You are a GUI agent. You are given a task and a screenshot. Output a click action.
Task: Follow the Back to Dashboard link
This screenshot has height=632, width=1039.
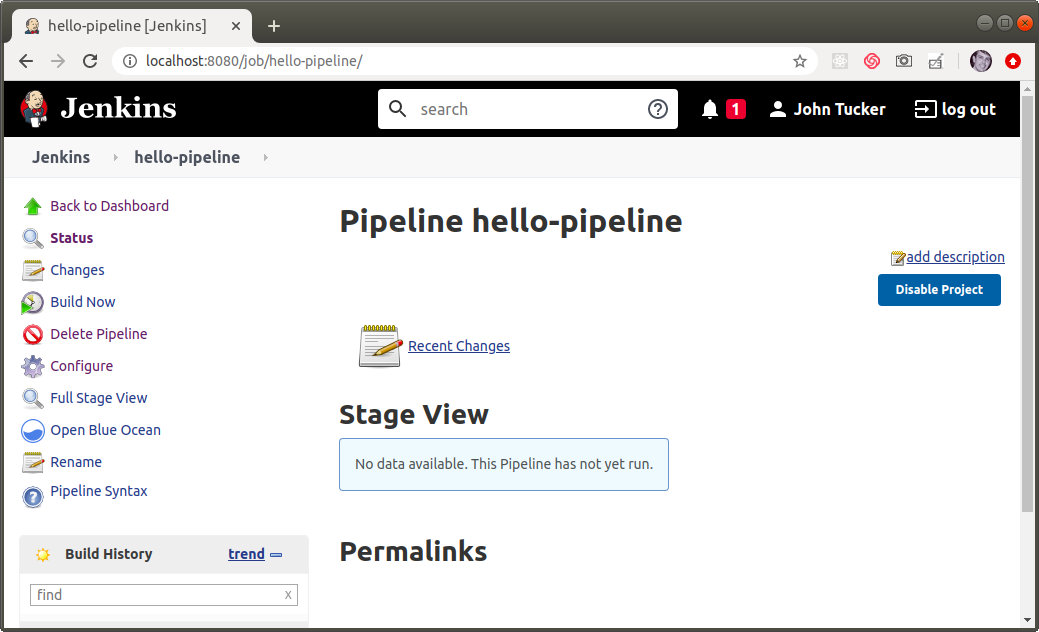click(x=109, y=206)
